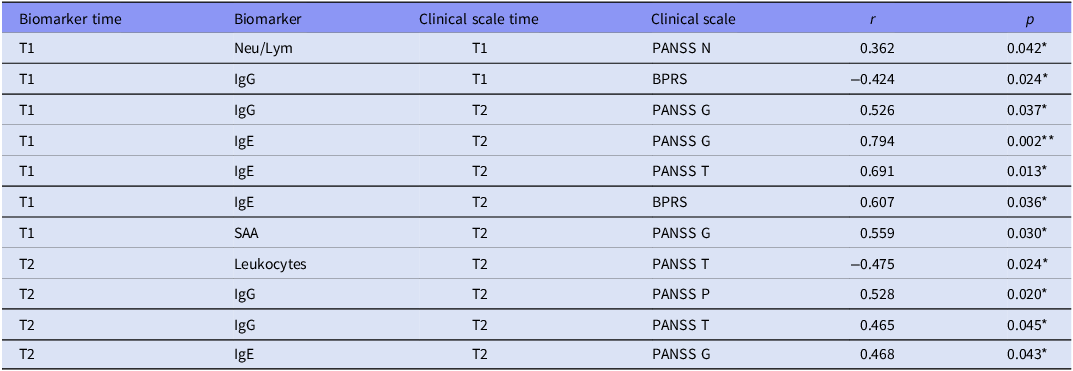Select the r column header
Viewport: 1073px width, 371px height.
coord(870,20)
